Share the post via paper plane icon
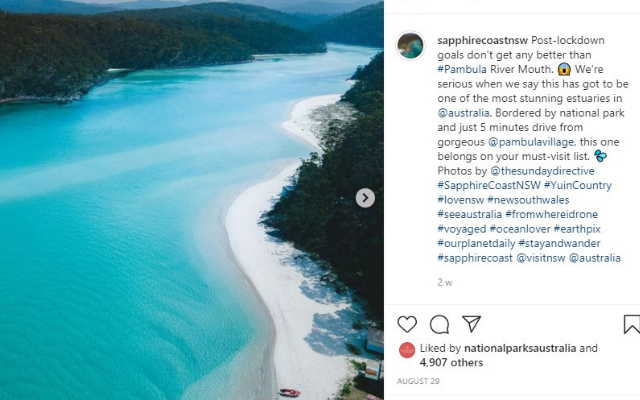640x400 pixels. [471, 324]
